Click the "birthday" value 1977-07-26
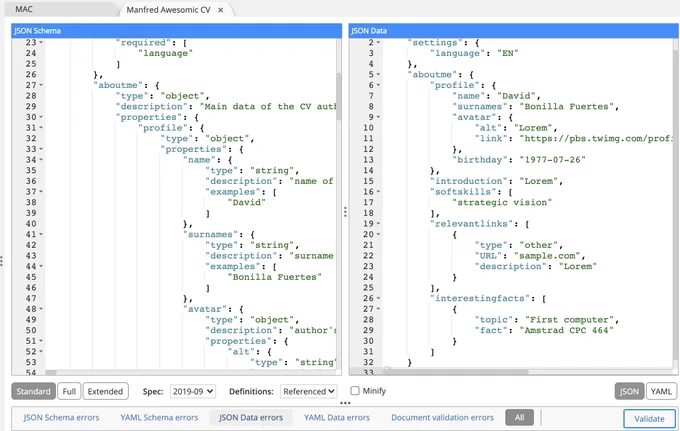Screen dimensions: 680x431 coord(552,160)
